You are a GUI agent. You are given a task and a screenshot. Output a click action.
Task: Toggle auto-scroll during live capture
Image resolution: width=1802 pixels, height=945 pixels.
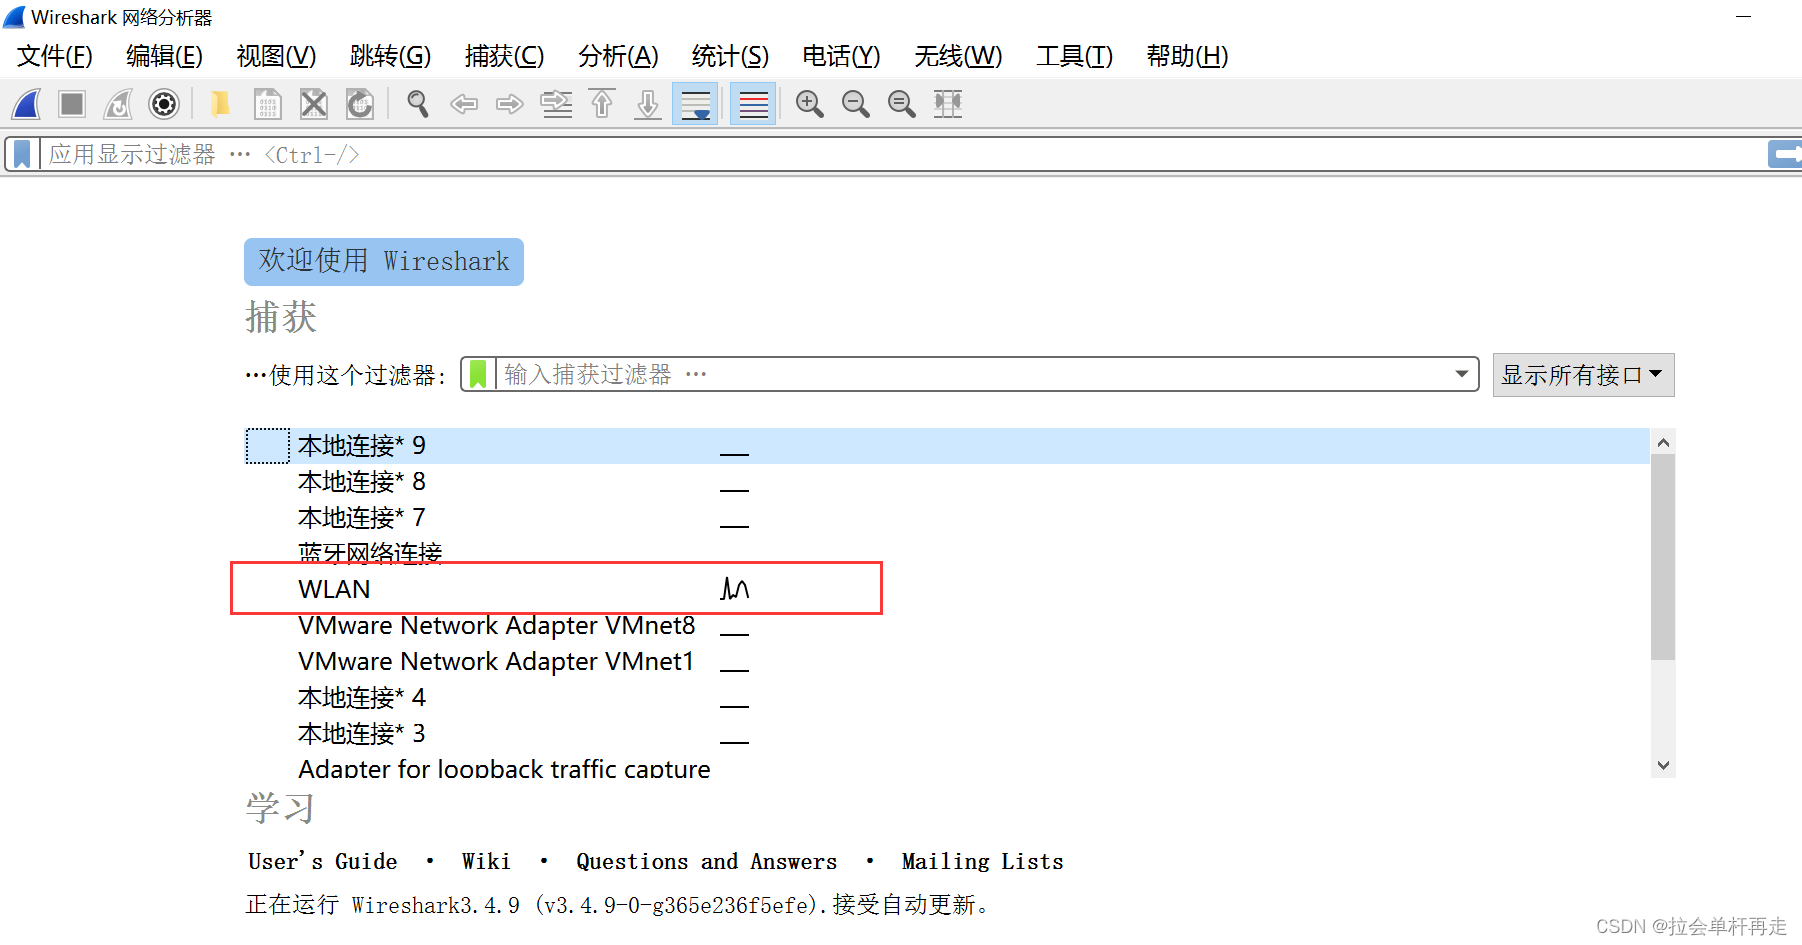tap(695, 104)
